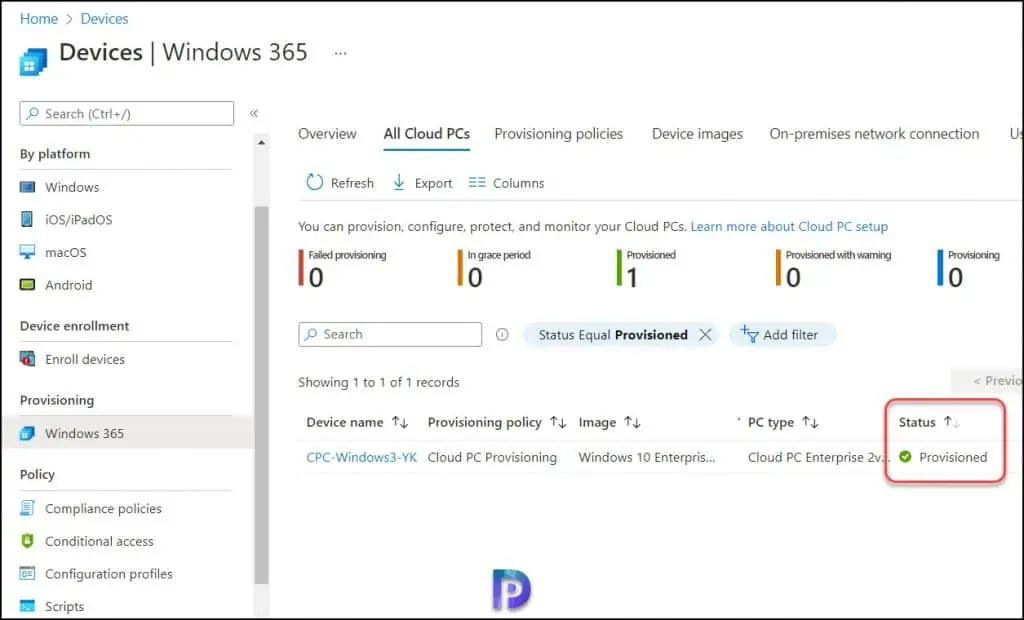Click the Cloud PCs Search field
The image size is (1024, 620).
coord(390,334)
